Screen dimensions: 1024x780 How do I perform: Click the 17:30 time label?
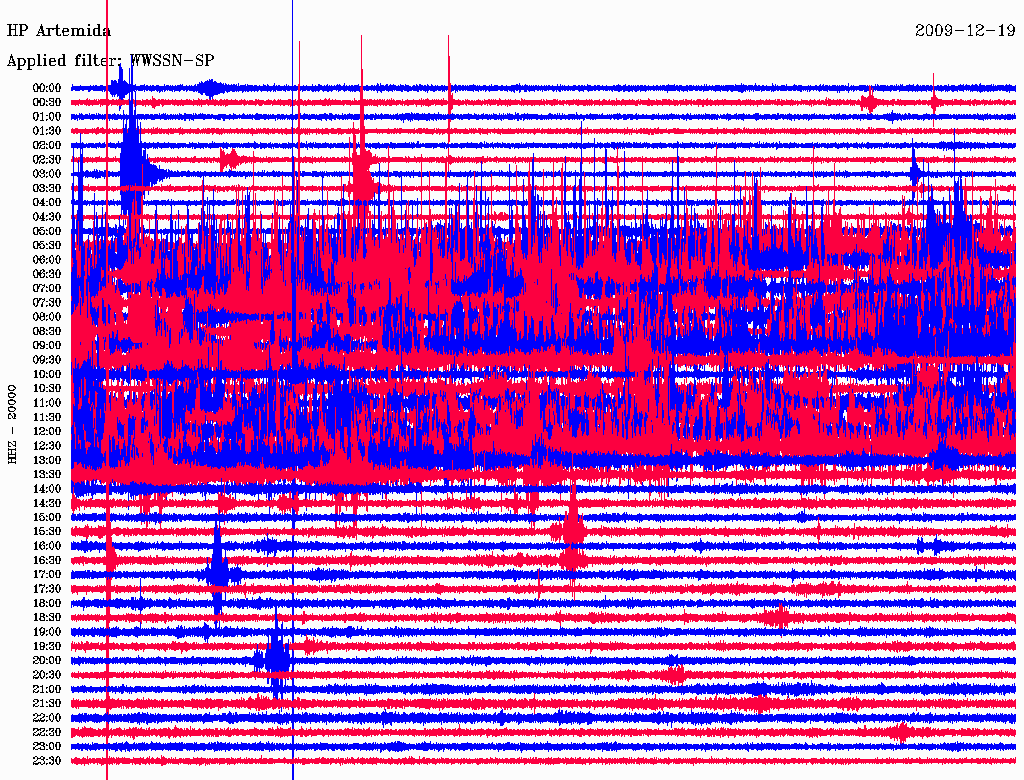pyautogui.click(x=47, y=589)
